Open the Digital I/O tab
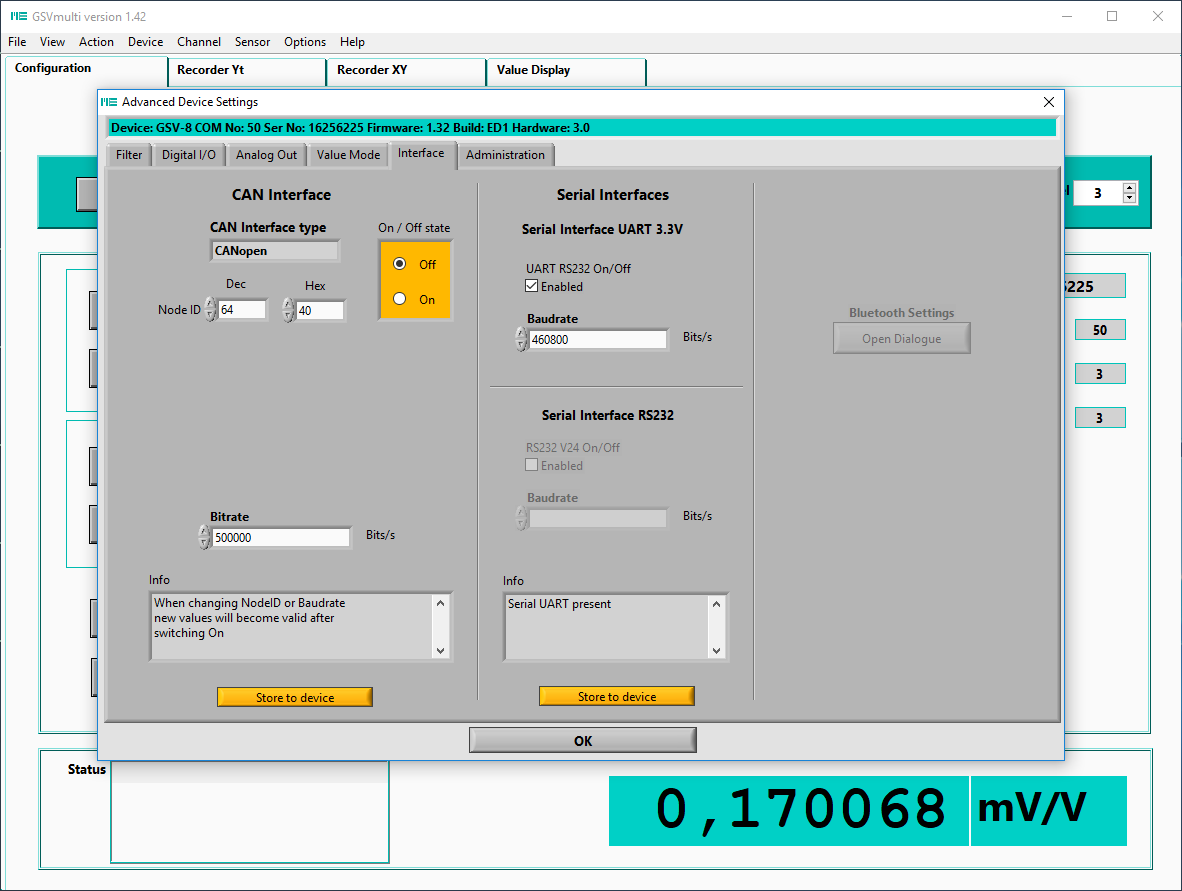1182x891 pixels. pos(188,155)
